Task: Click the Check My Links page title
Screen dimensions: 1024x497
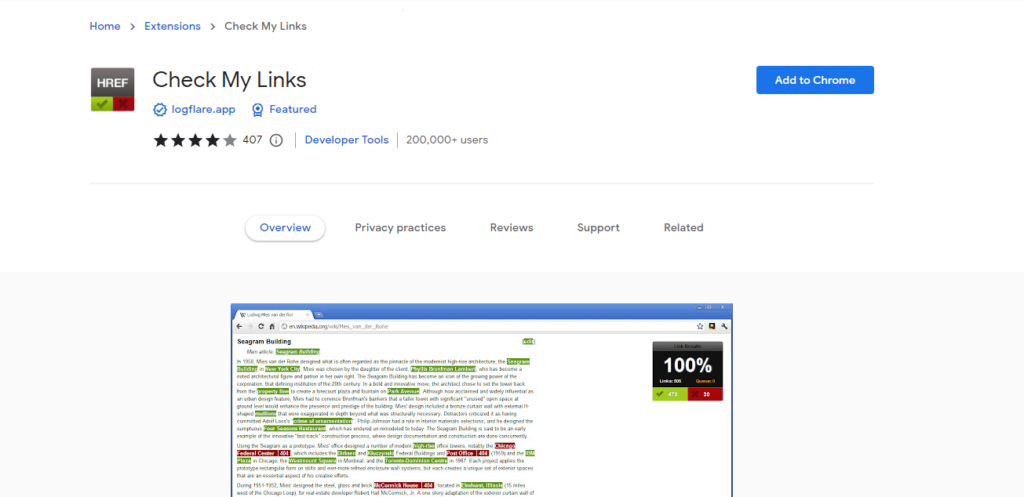Action: click(x=229, y=80)
